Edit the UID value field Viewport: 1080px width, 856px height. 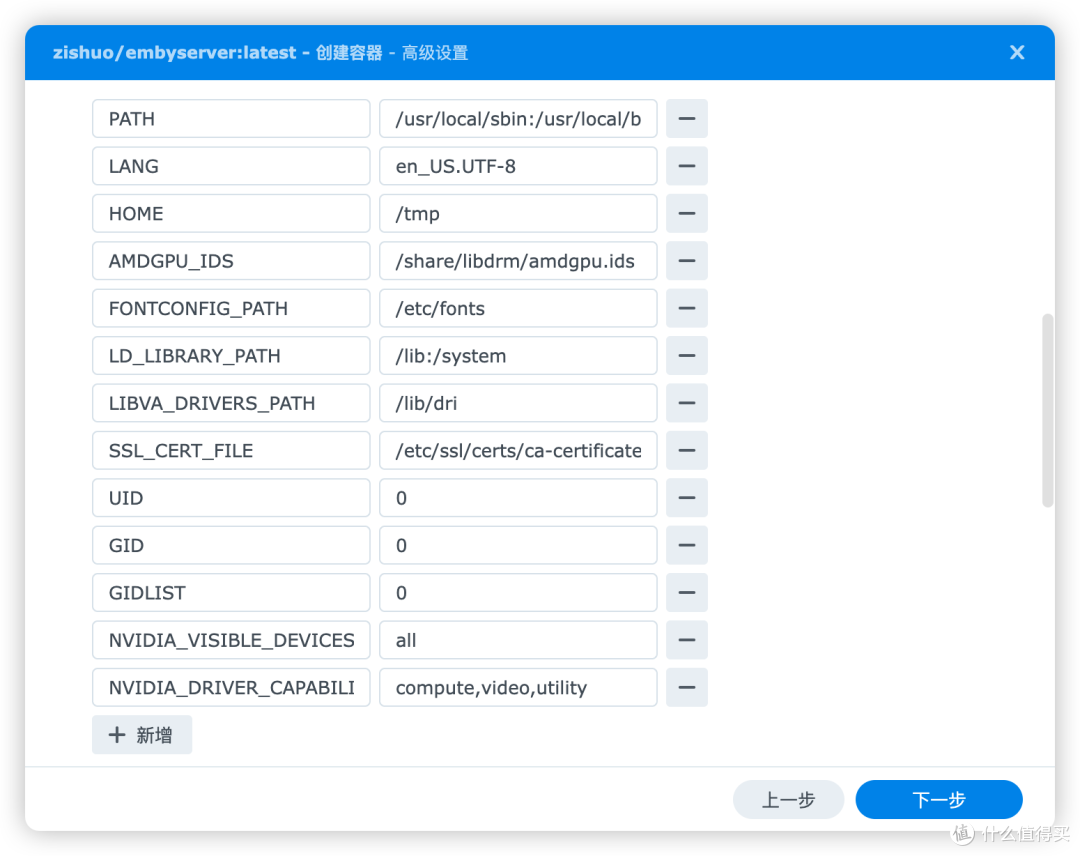tap(517, 497)
